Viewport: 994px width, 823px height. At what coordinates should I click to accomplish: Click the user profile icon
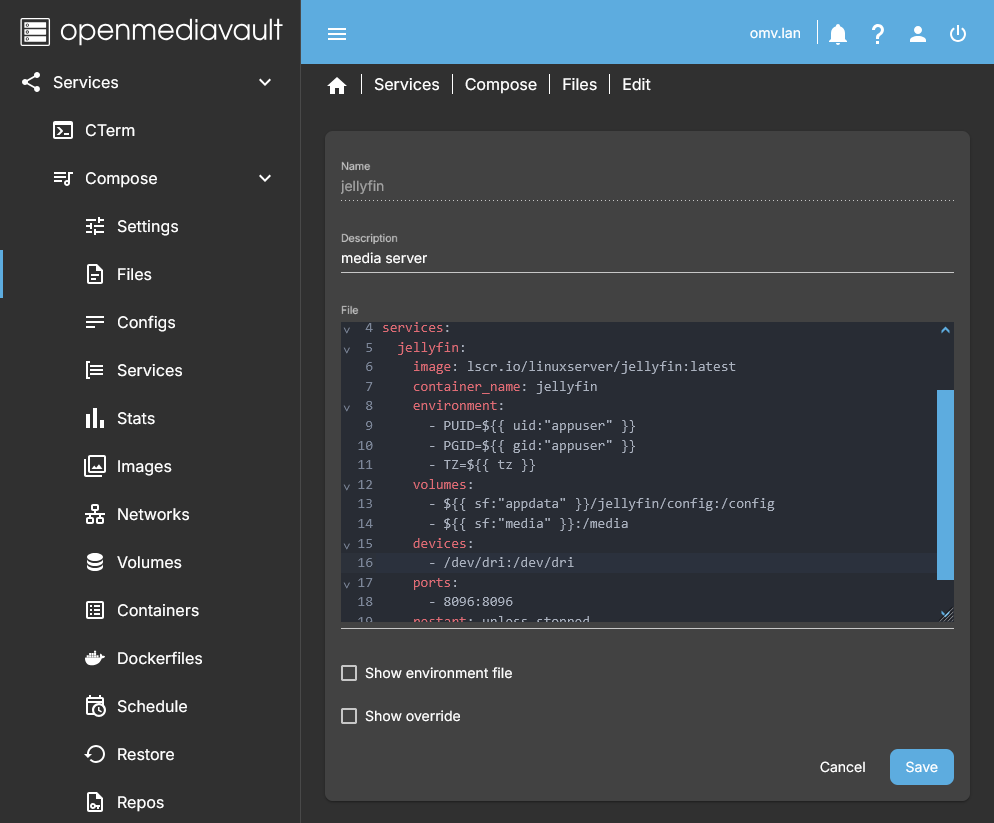point(918,34)
